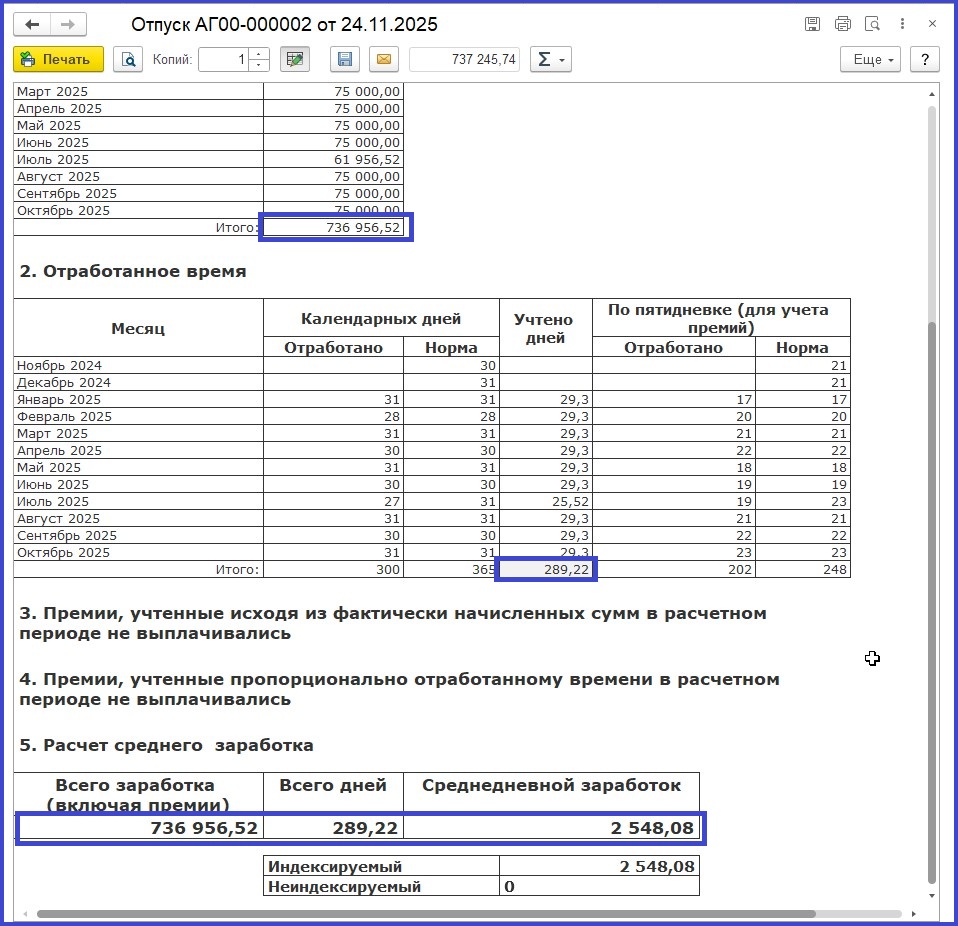The image size is (958, 926).
Task: Click the Копий number input field
Action: coord(223,60)
